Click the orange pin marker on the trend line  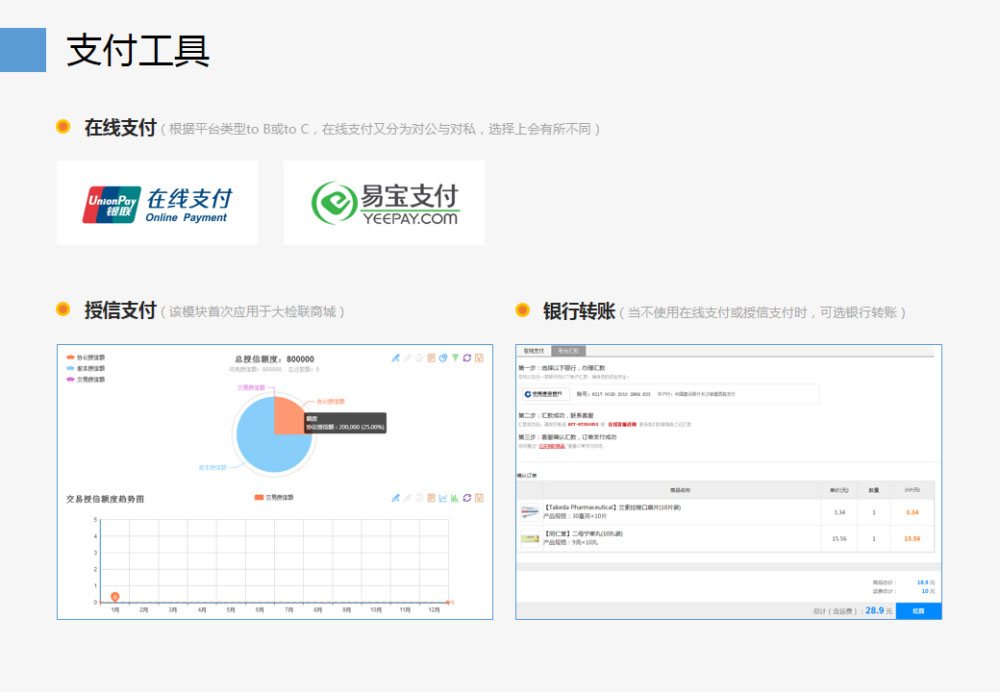click(x=115, y=597)
